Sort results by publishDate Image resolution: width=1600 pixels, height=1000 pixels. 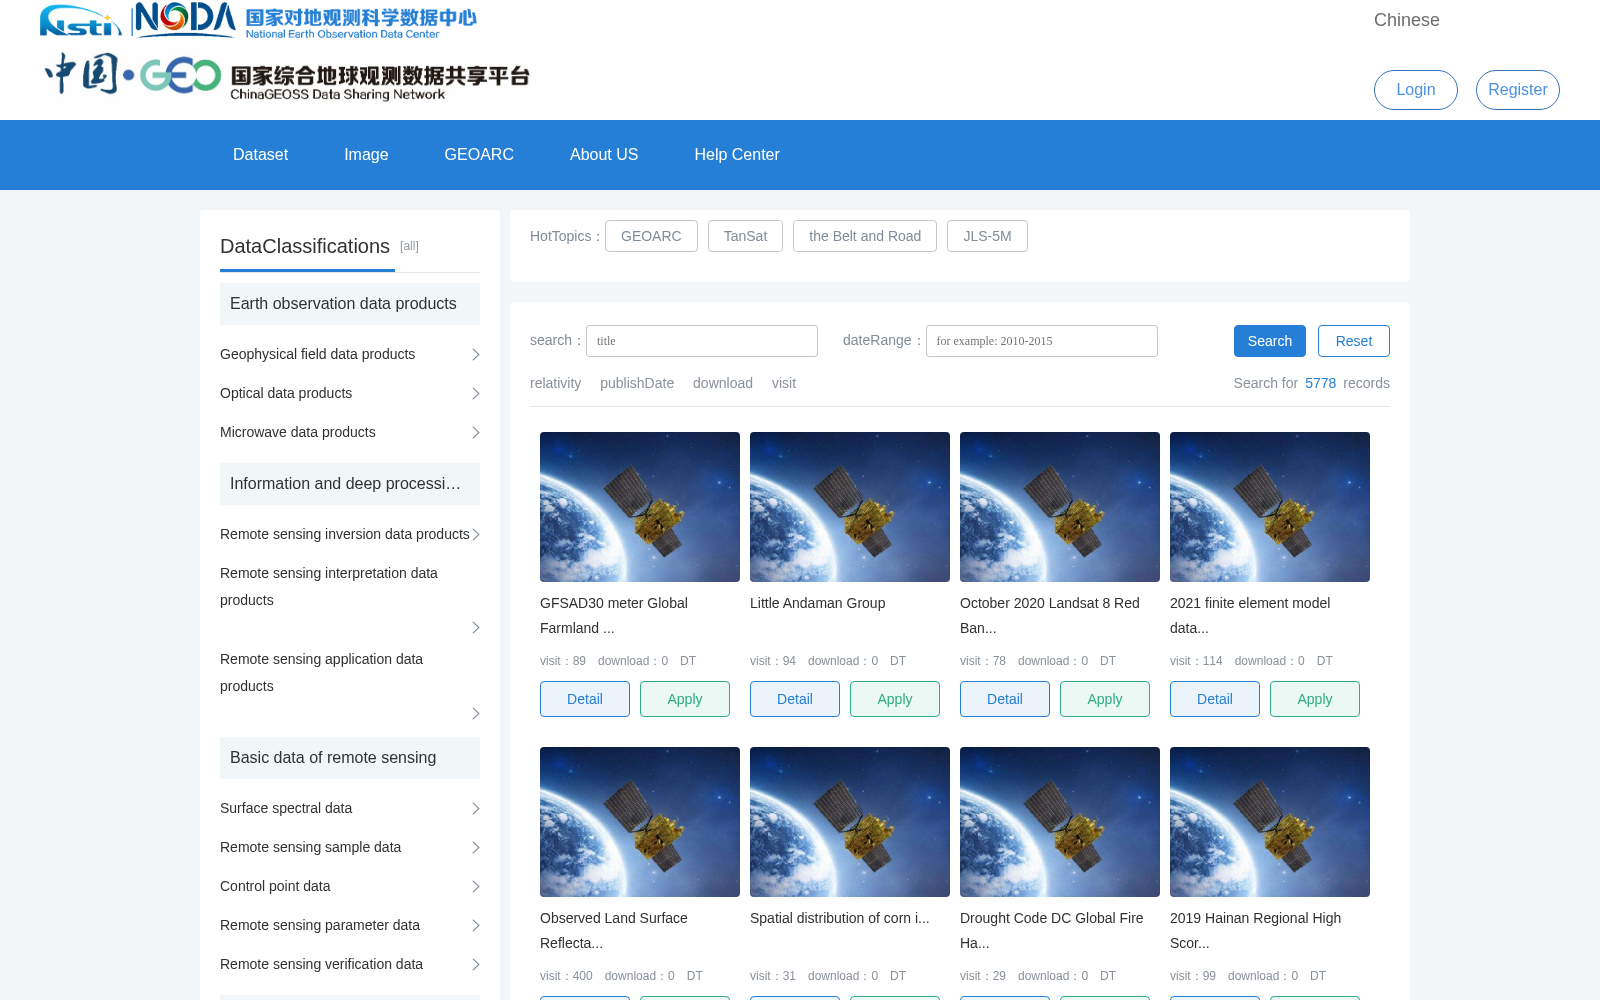click(637, 383)
